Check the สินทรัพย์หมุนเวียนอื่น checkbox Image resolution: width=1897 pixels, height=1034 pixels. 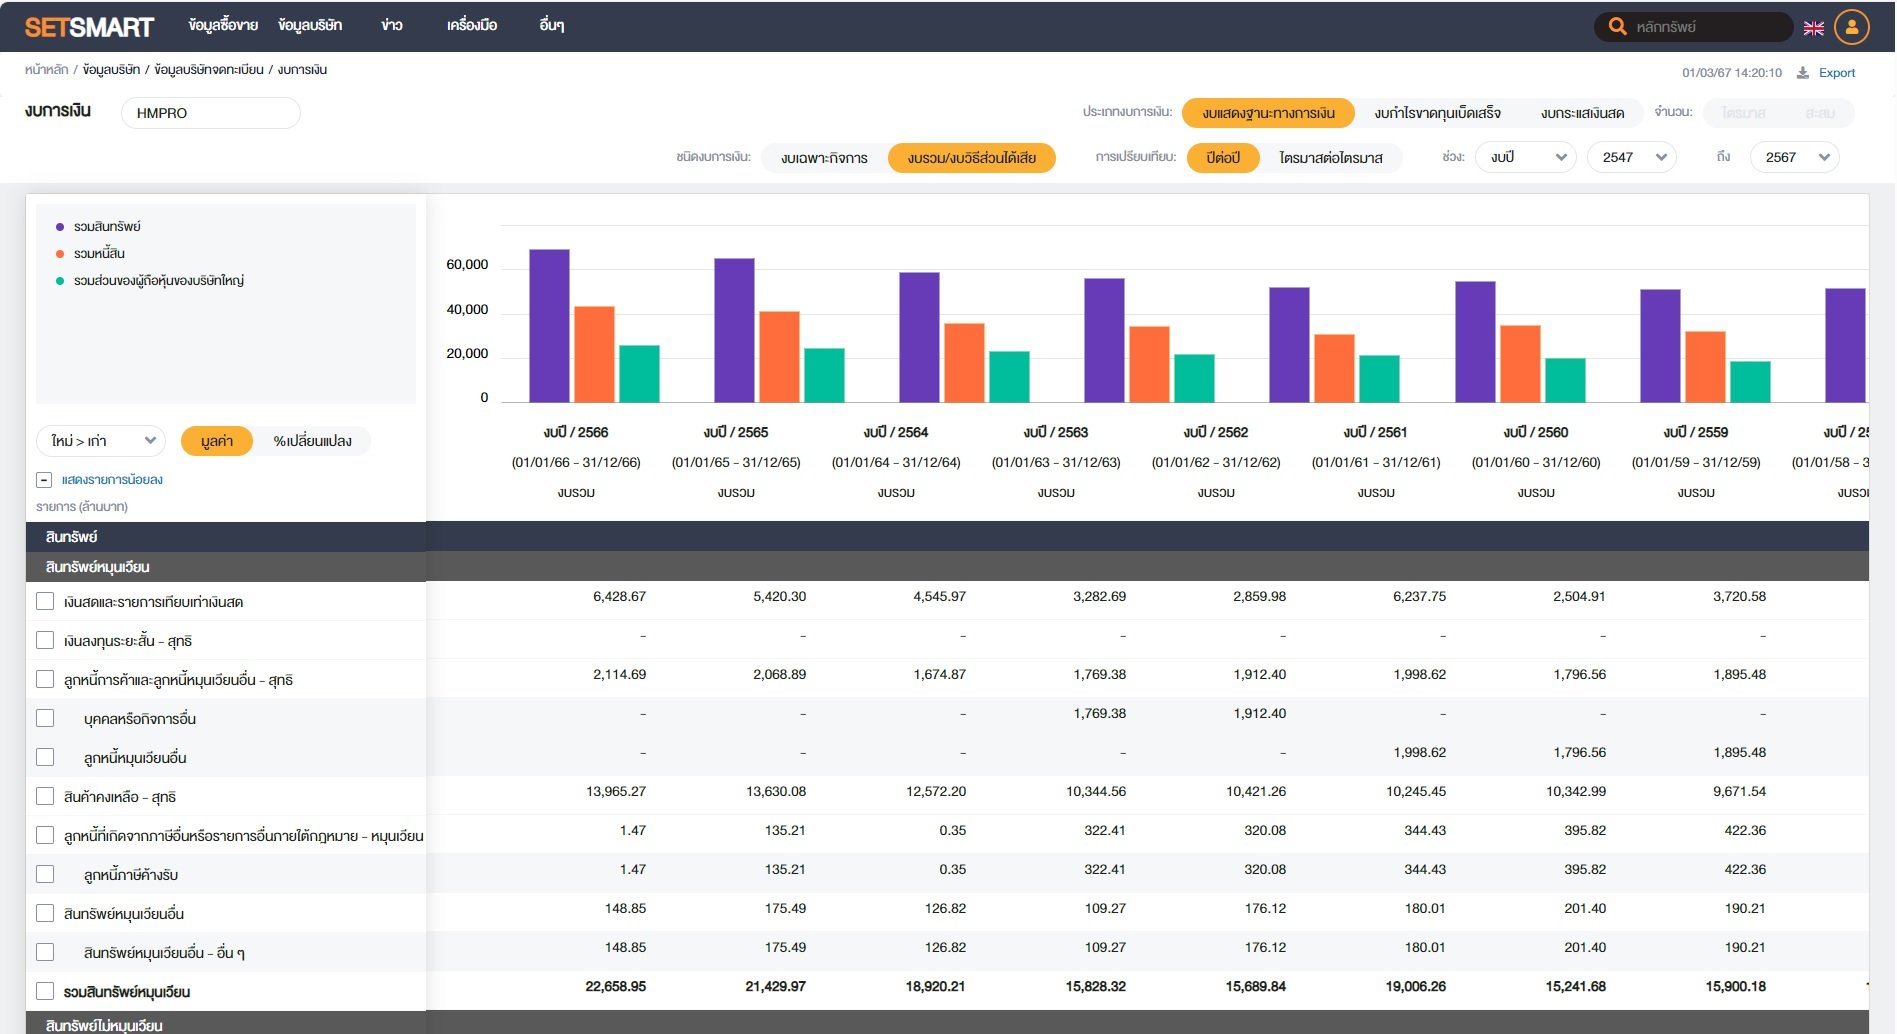(x=45, y=913)
